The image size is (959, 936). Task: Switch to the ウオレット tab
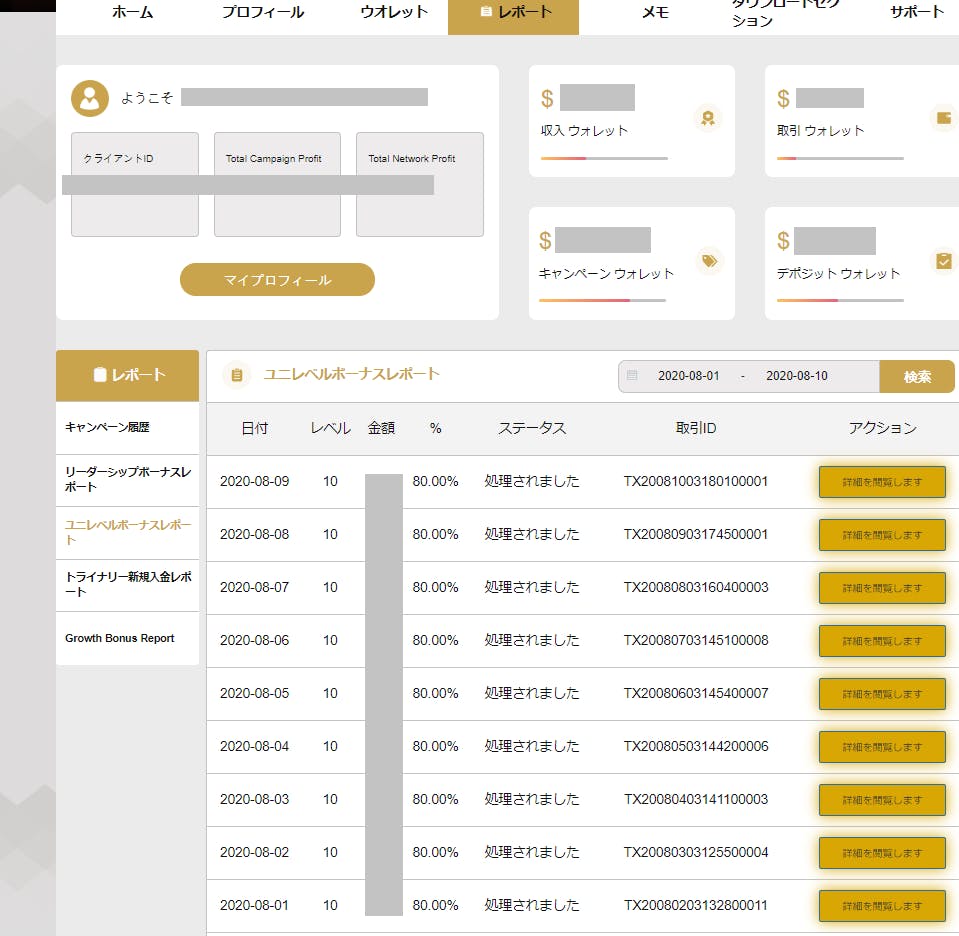click(394, 13)
